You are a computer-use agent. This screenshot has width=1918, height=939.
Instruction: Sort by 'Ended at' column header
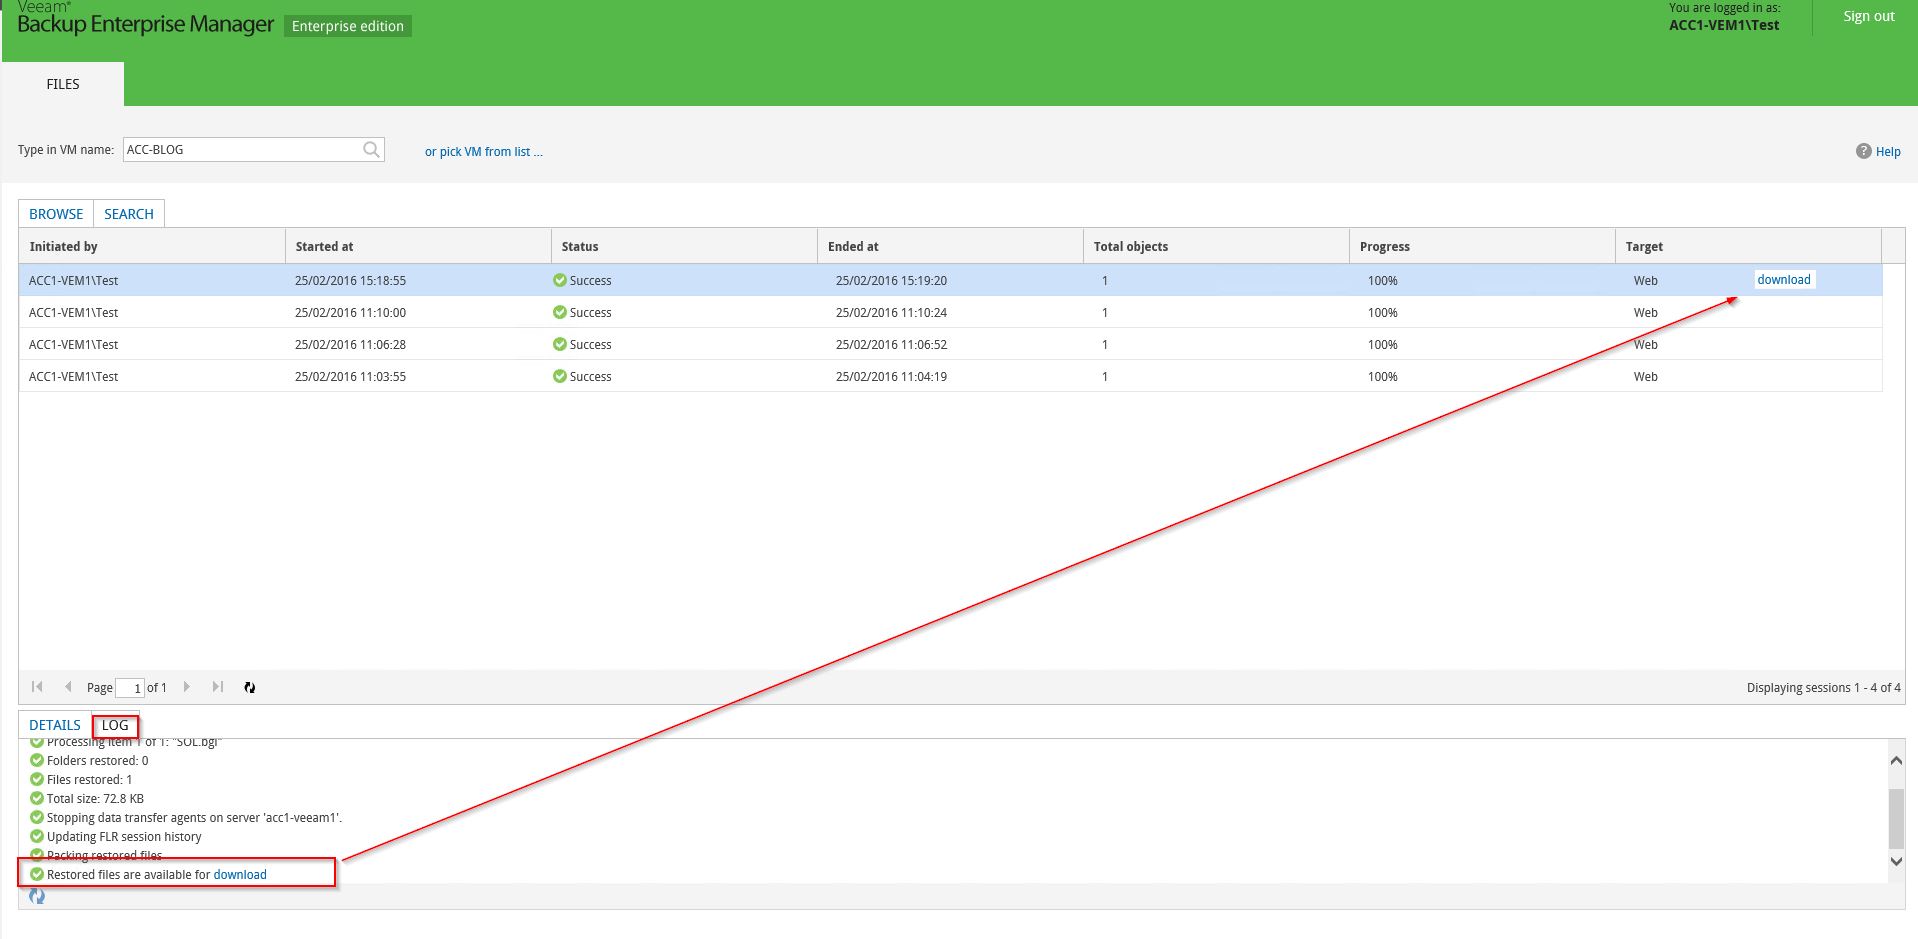(950, 246)
